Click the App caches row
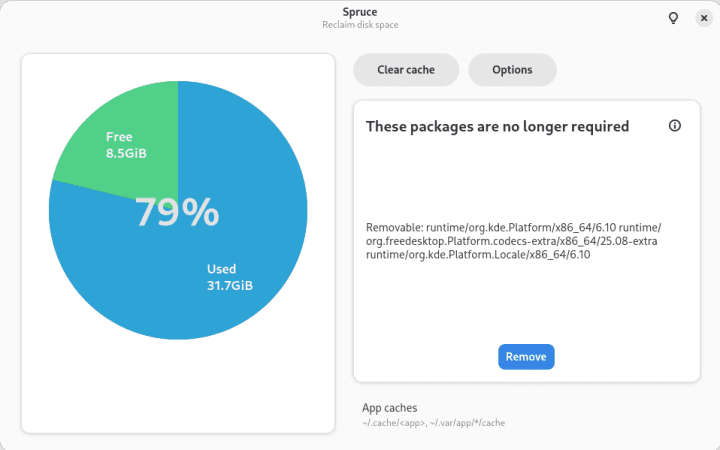Viewport: 720px width, 450px height. 390,408
